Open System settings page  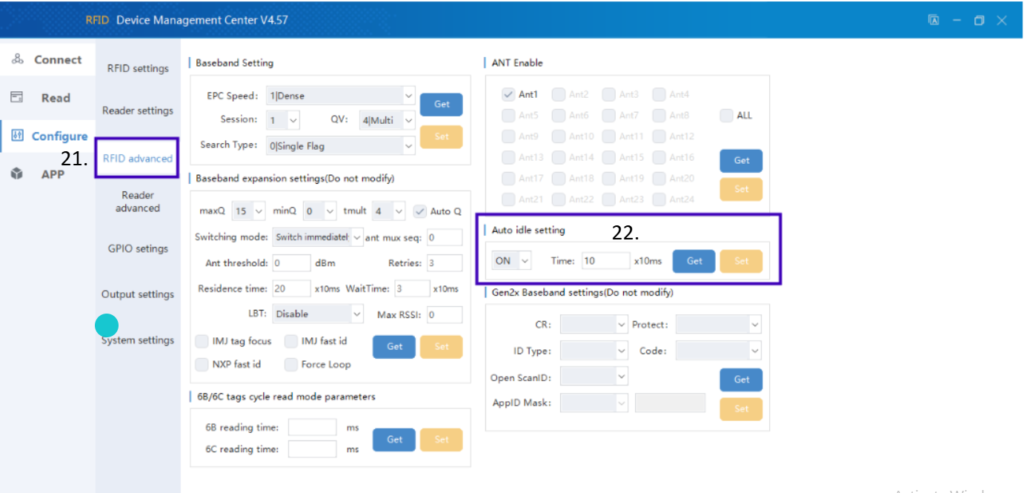click(x=138, y=340)
